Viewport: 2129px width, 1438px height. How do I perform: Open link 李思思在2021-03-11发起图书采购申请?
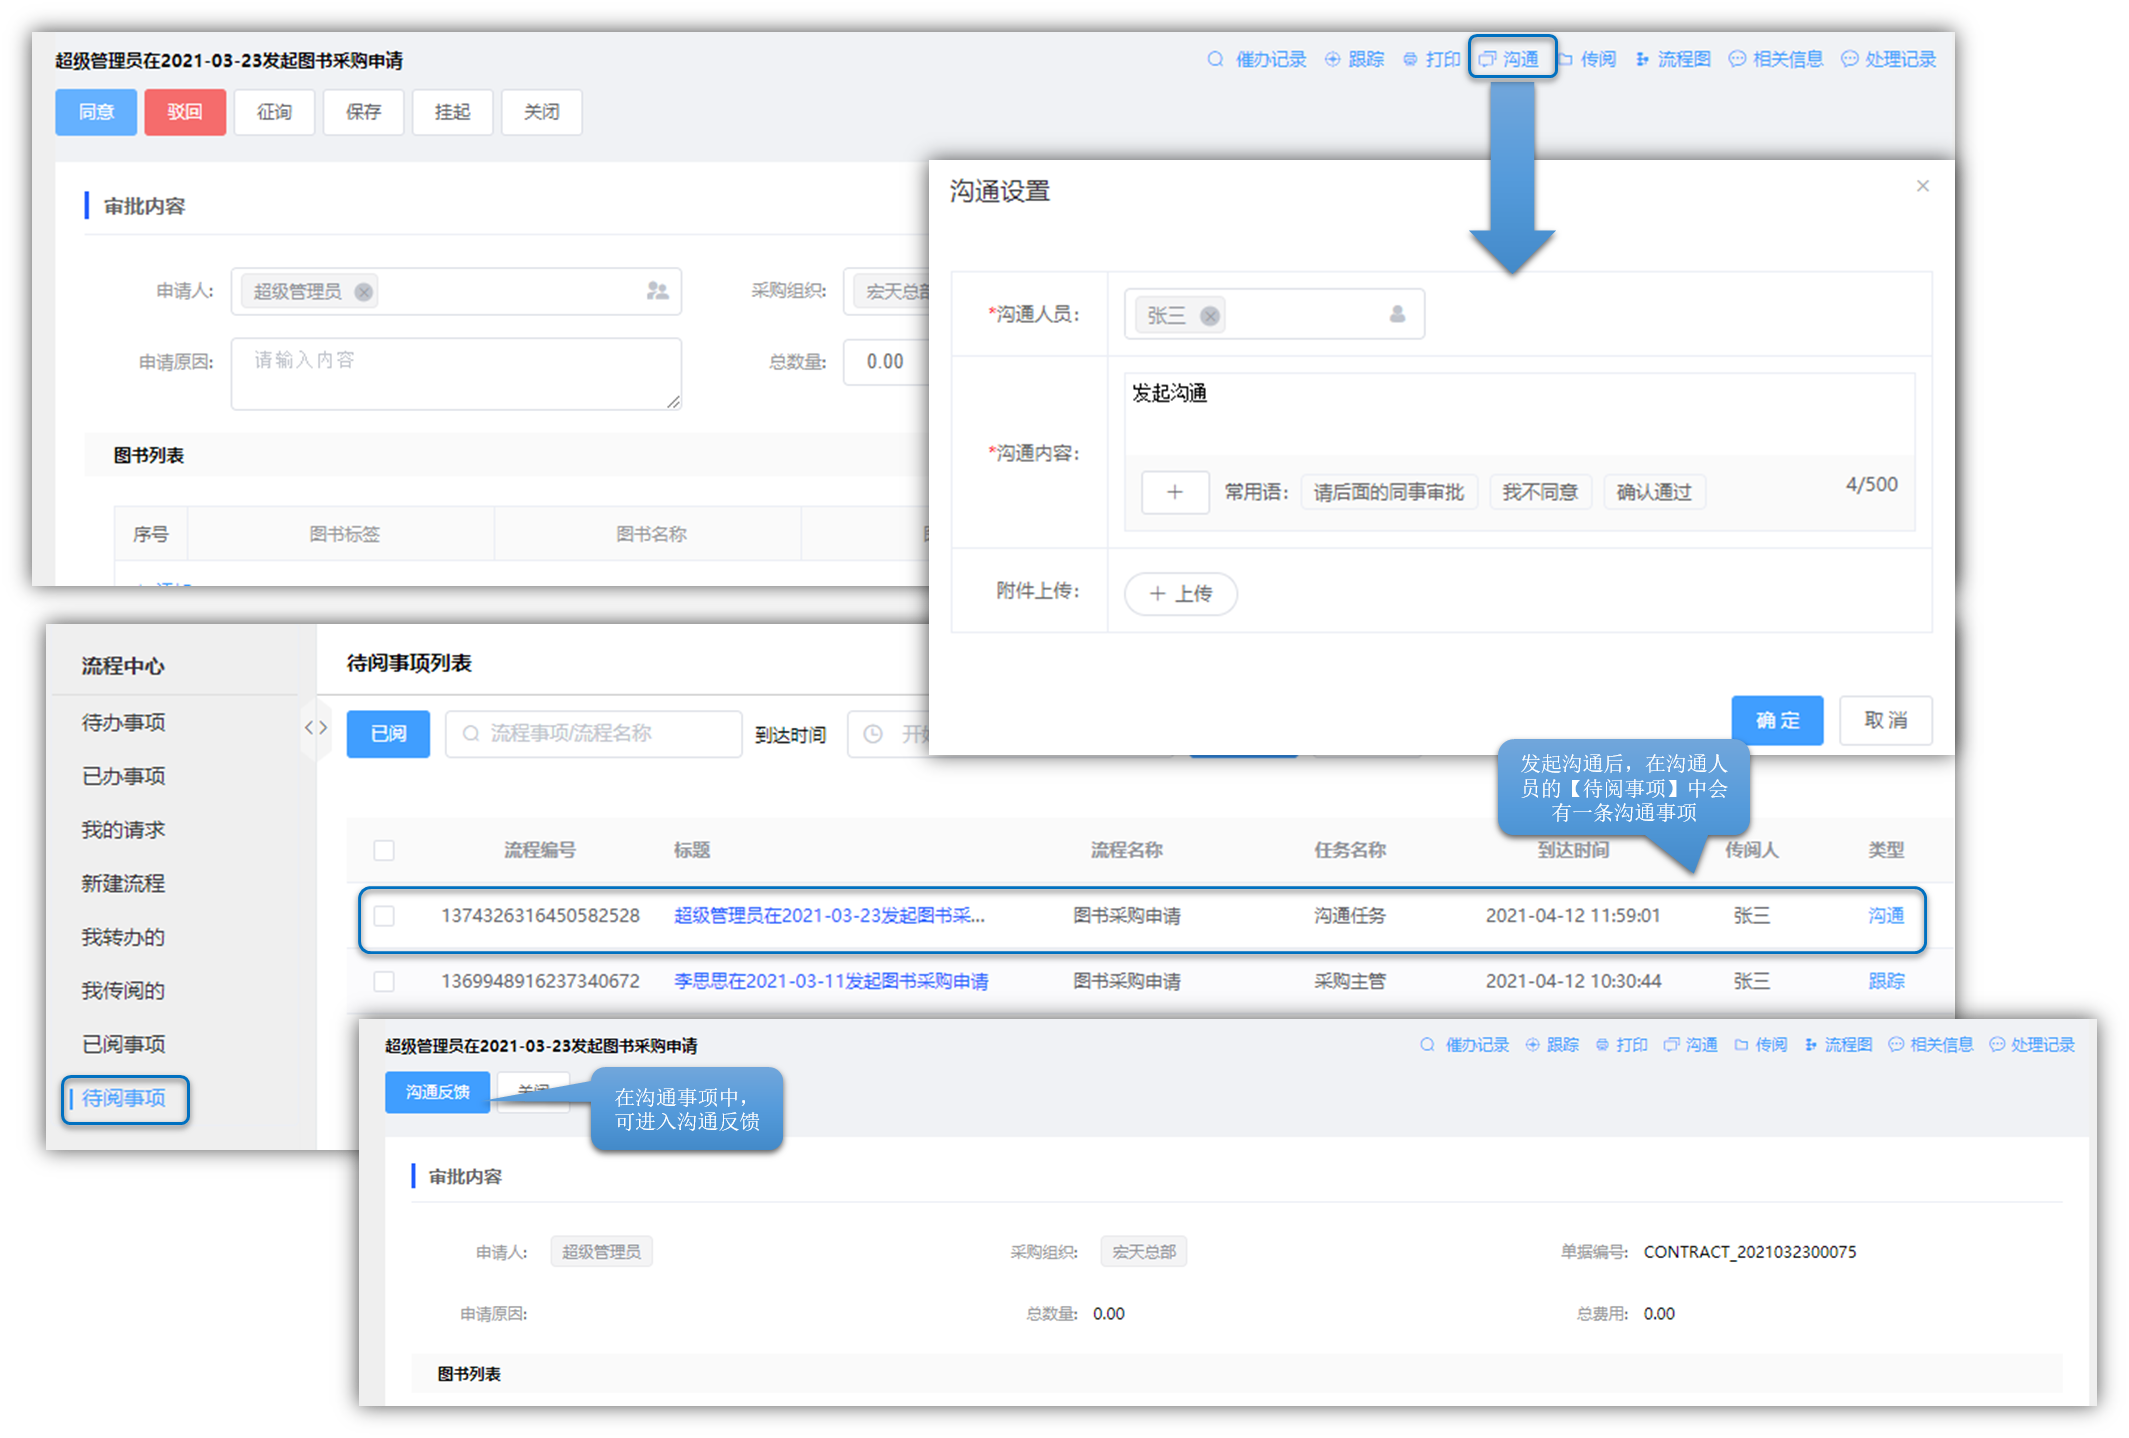[x=830, y=981]
